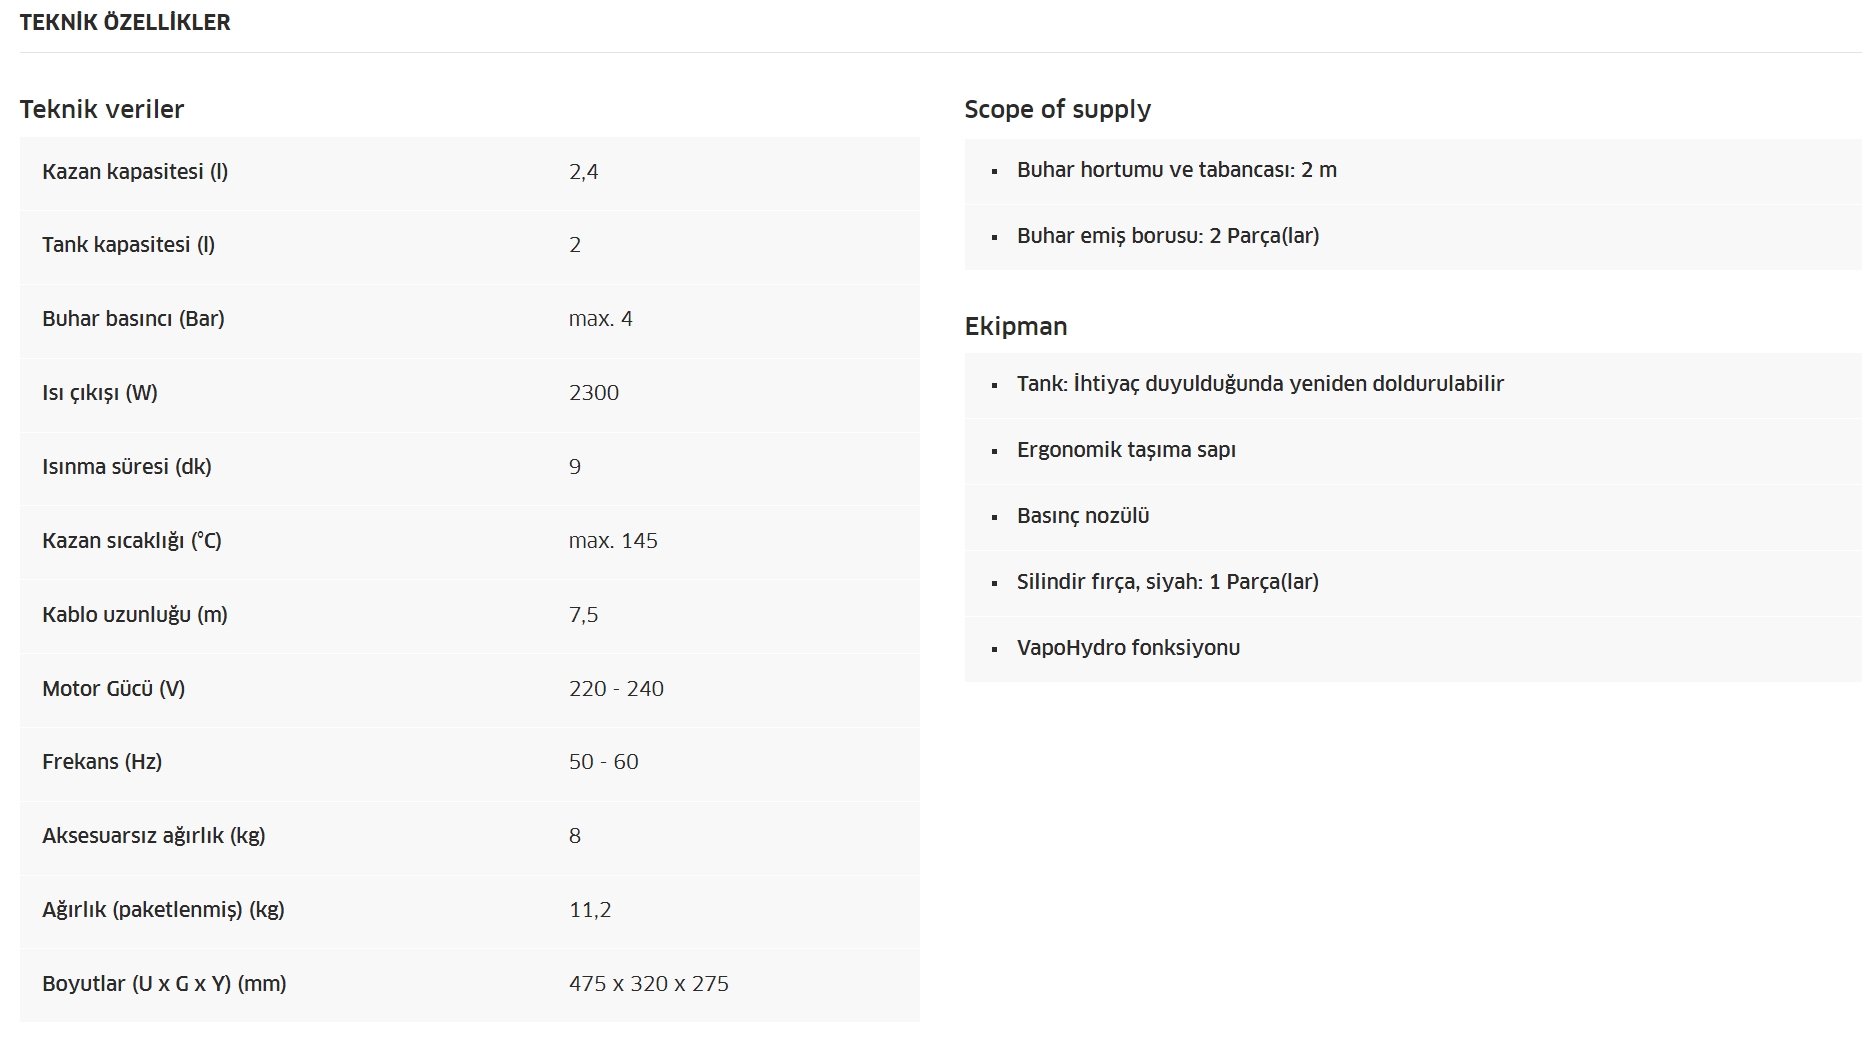
Task: Click the Kablo uzunluğu (m) label
Action: [x=135, y=615]
